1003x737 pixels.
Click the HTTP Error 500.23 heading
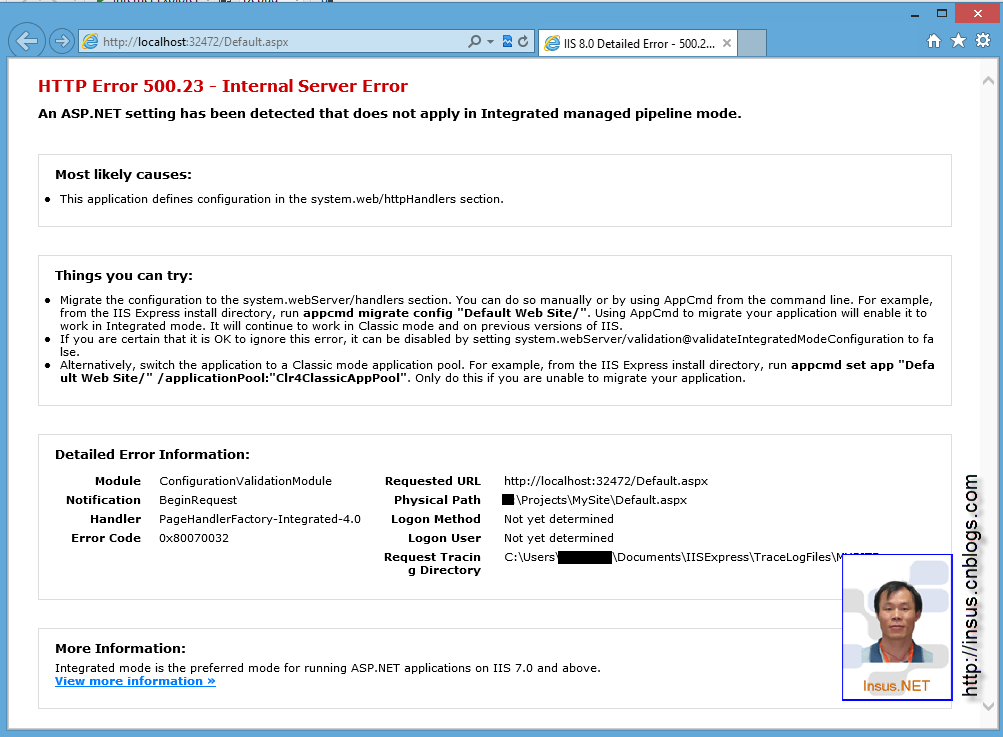point(223,86)
